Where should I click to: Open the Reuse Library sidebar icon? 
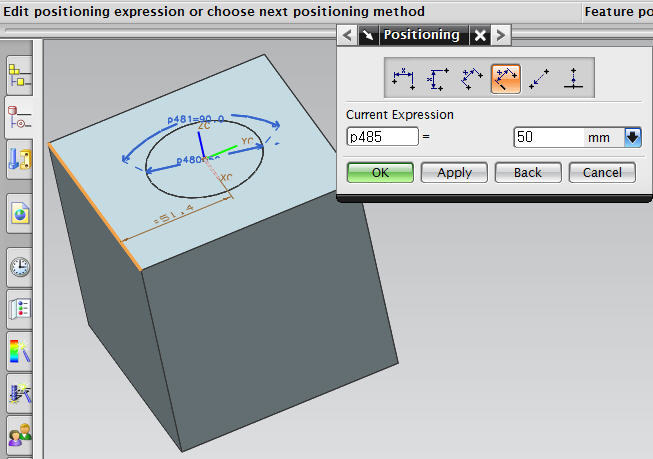20,160
